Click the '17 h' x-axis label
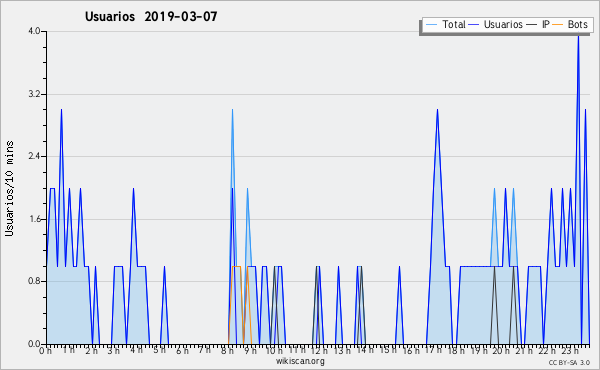600x370 pixels. [x=433, y=350]
